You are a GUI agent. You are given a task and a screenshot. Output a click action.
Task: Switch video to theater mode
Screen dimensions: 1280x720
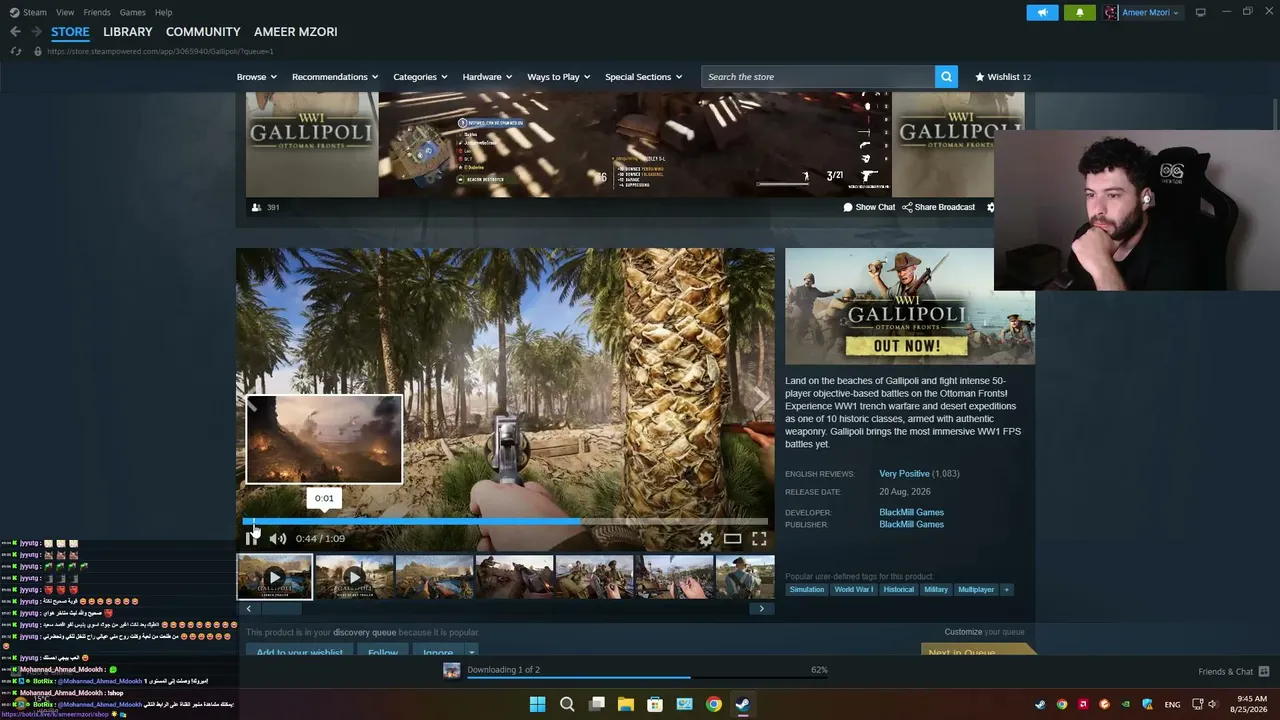click(x=733, y=539)
